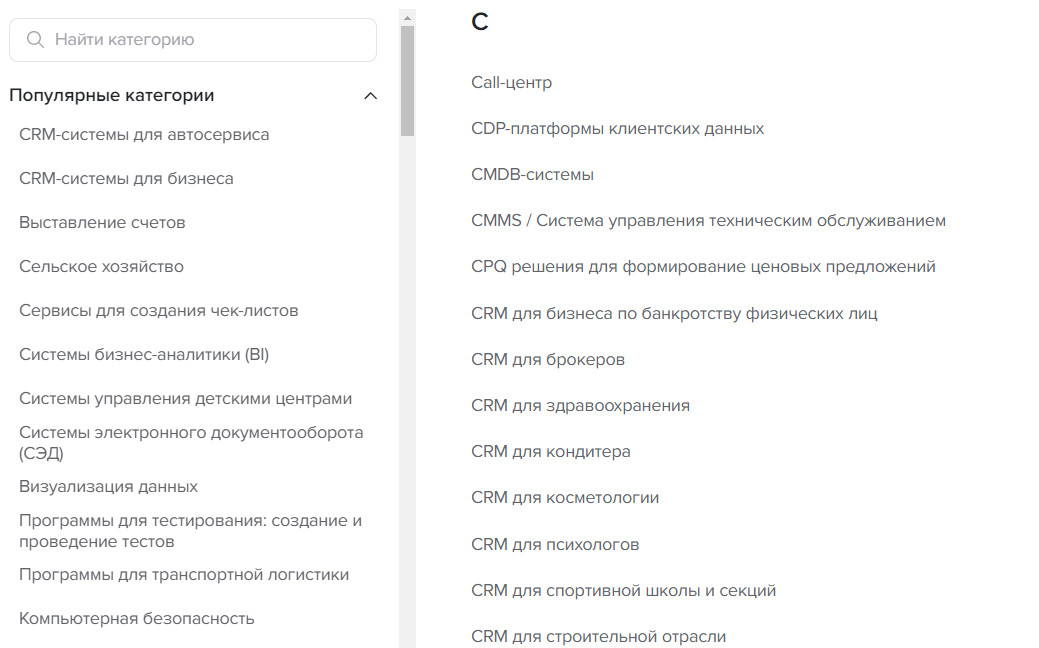Open "Визуализация данных" category

pos(108,486)
